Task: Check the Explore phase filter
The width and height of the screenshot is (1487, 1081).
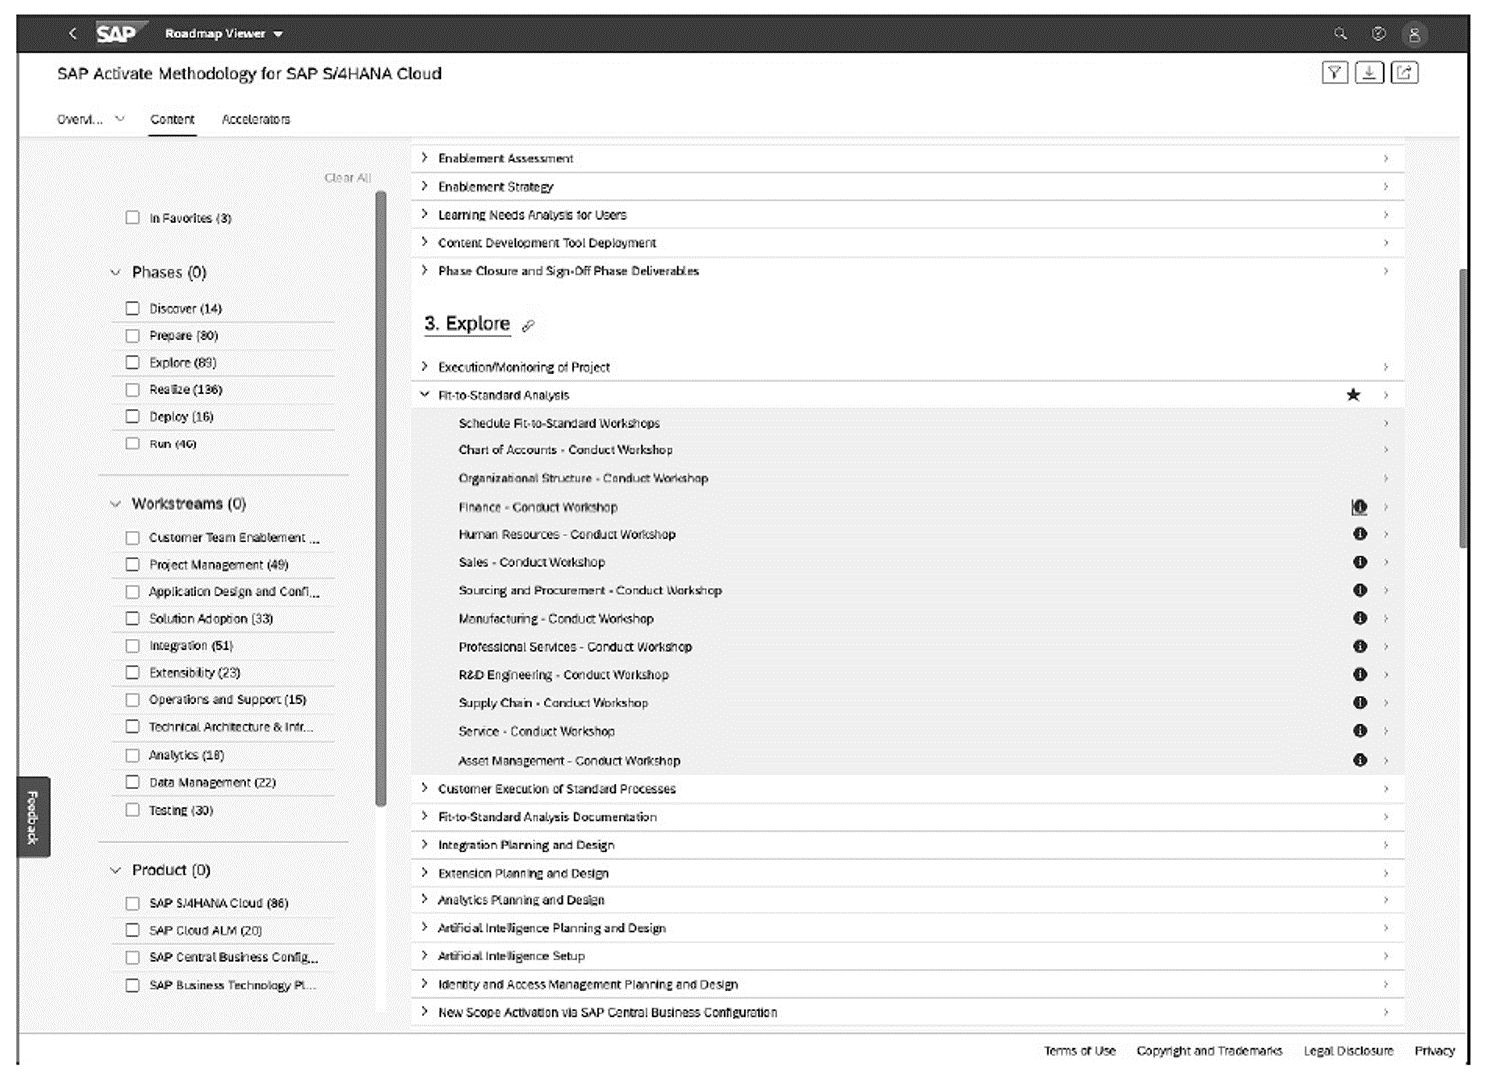Action: pos(132,362)
